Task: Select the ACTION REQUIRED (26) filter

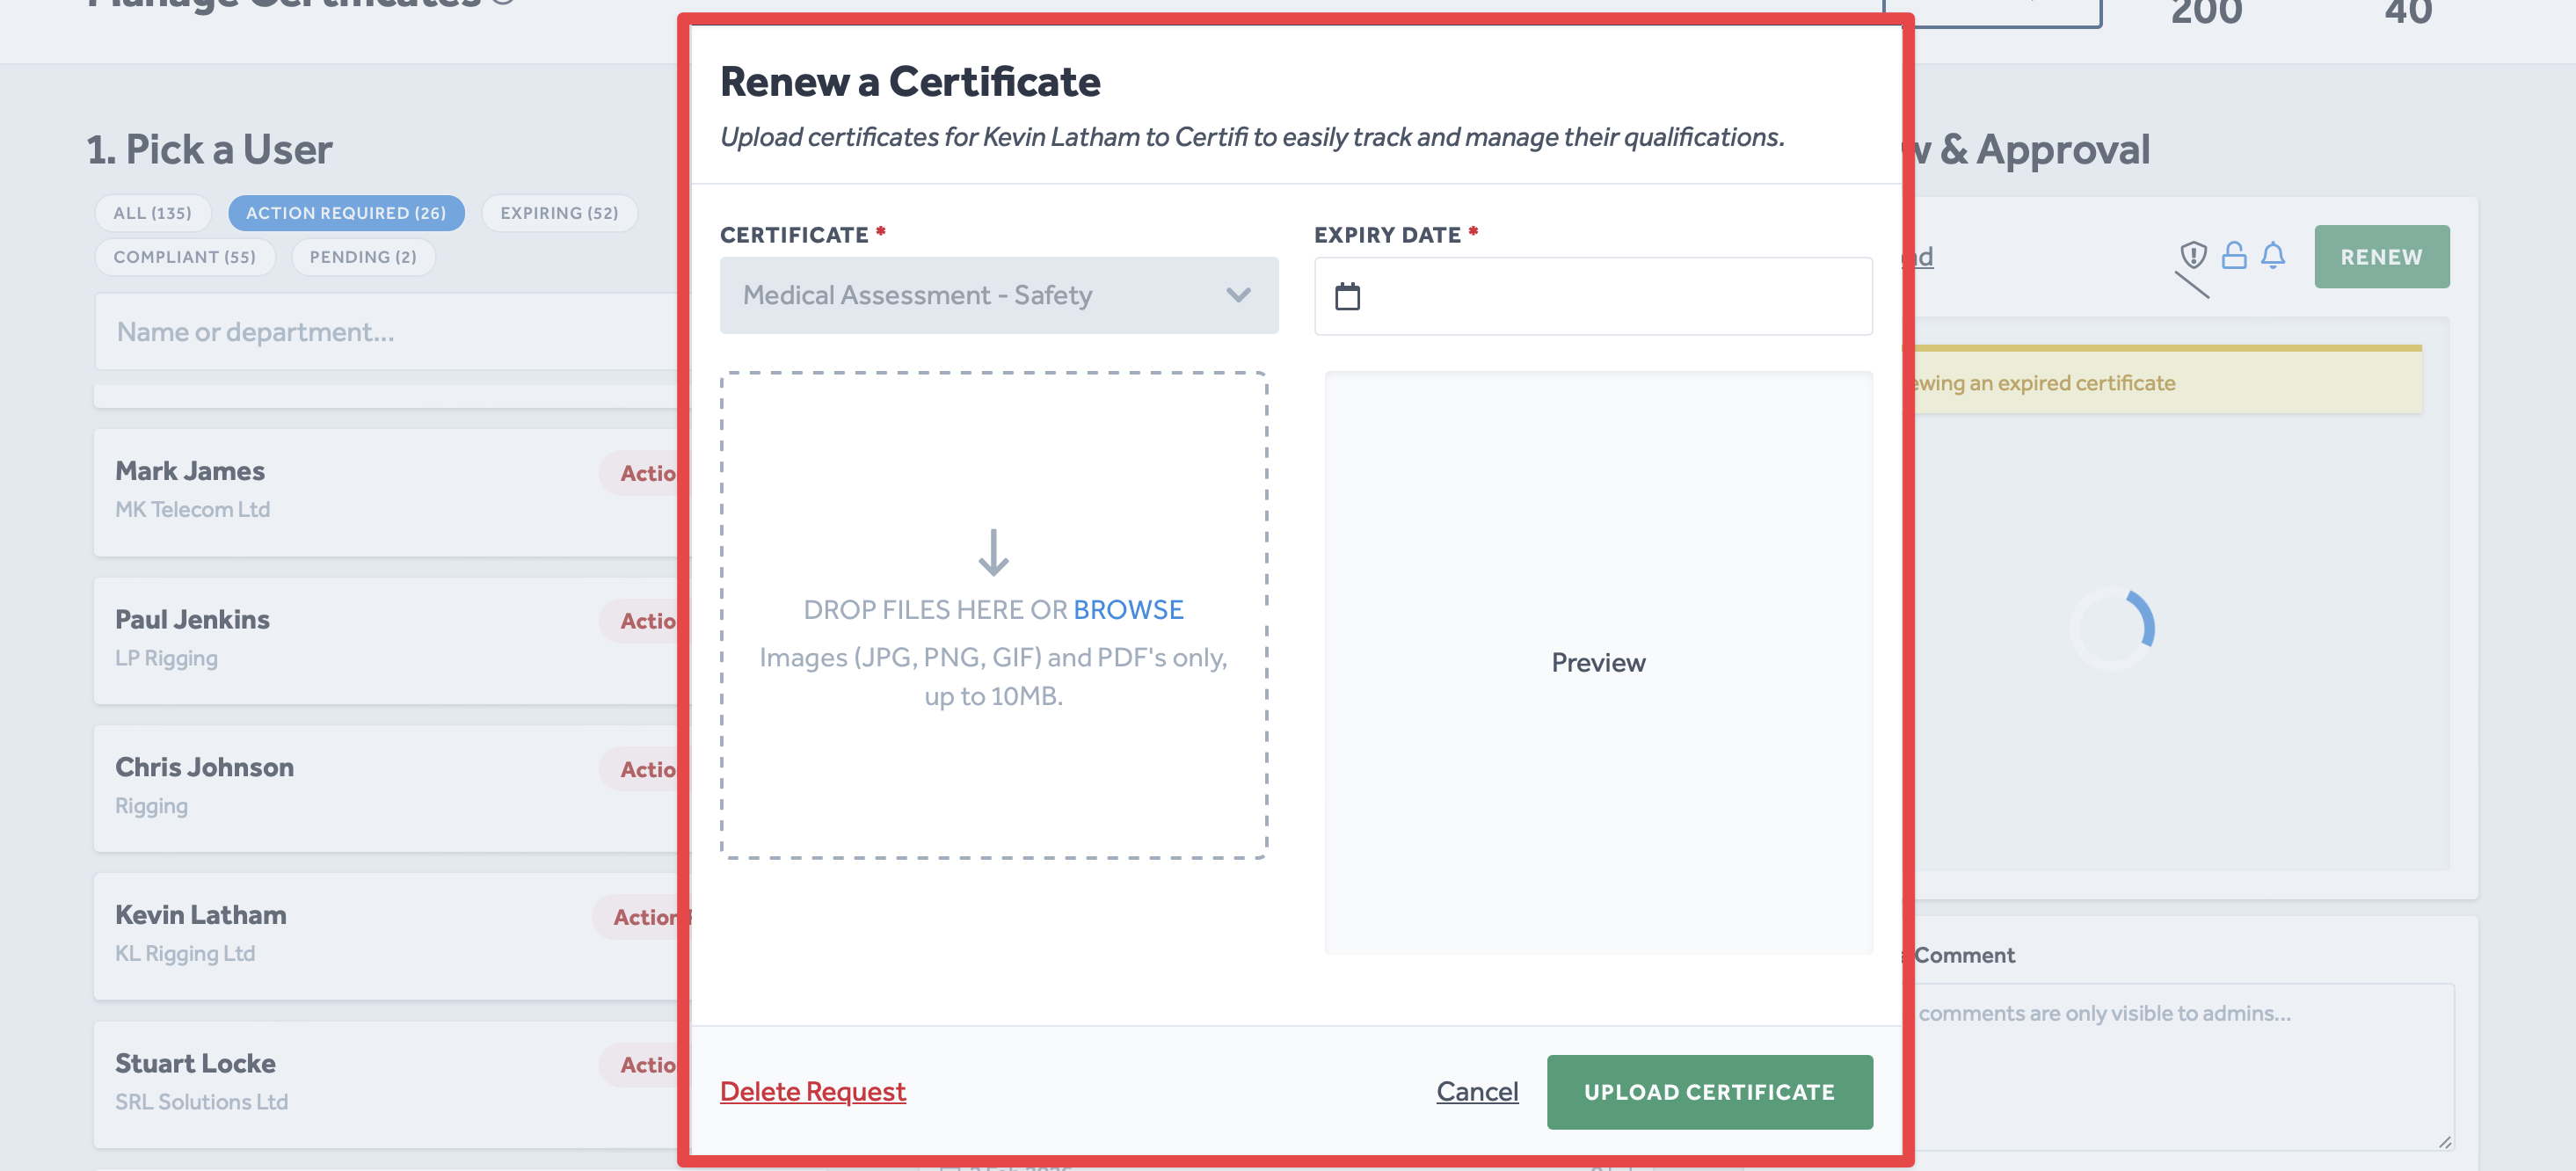Action: (x=346, y=213)
